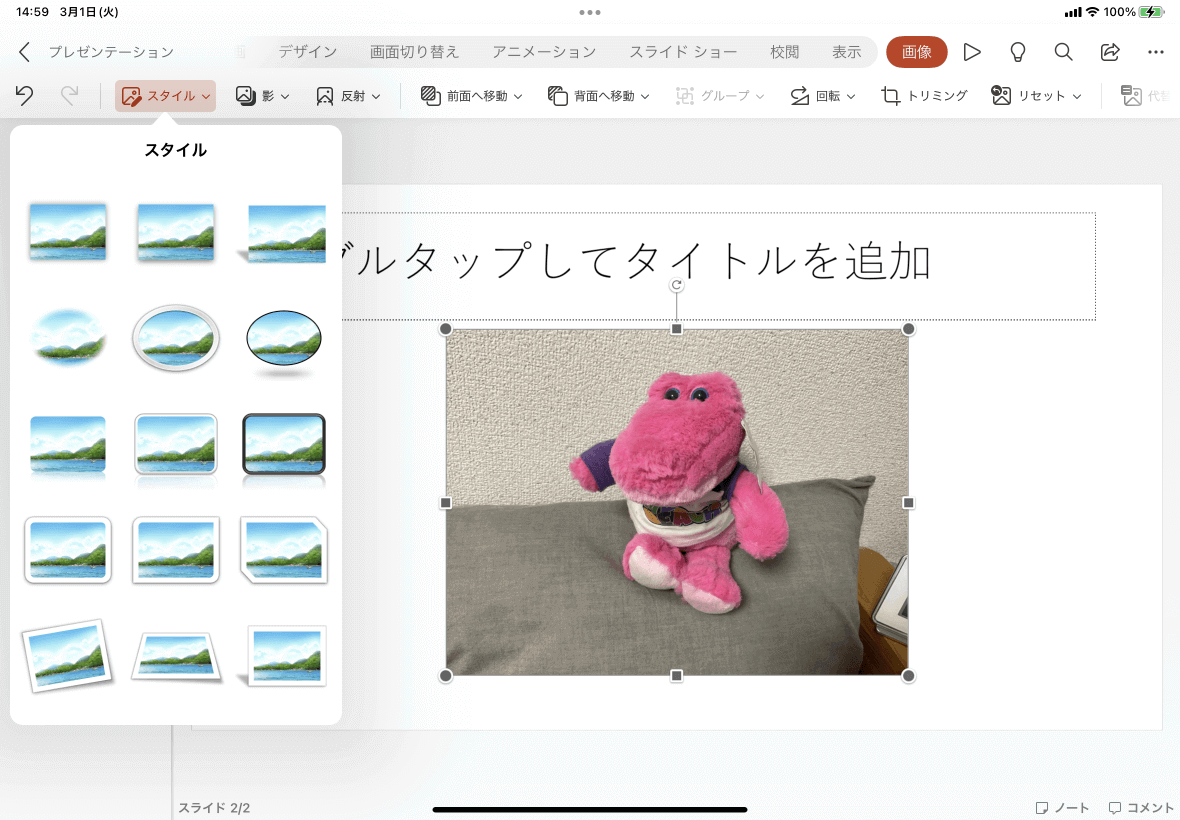The width and height of the screenshot is (1180, 820).
Task: Switch to the デザイン tab
Action: click(x=308, y=52)
